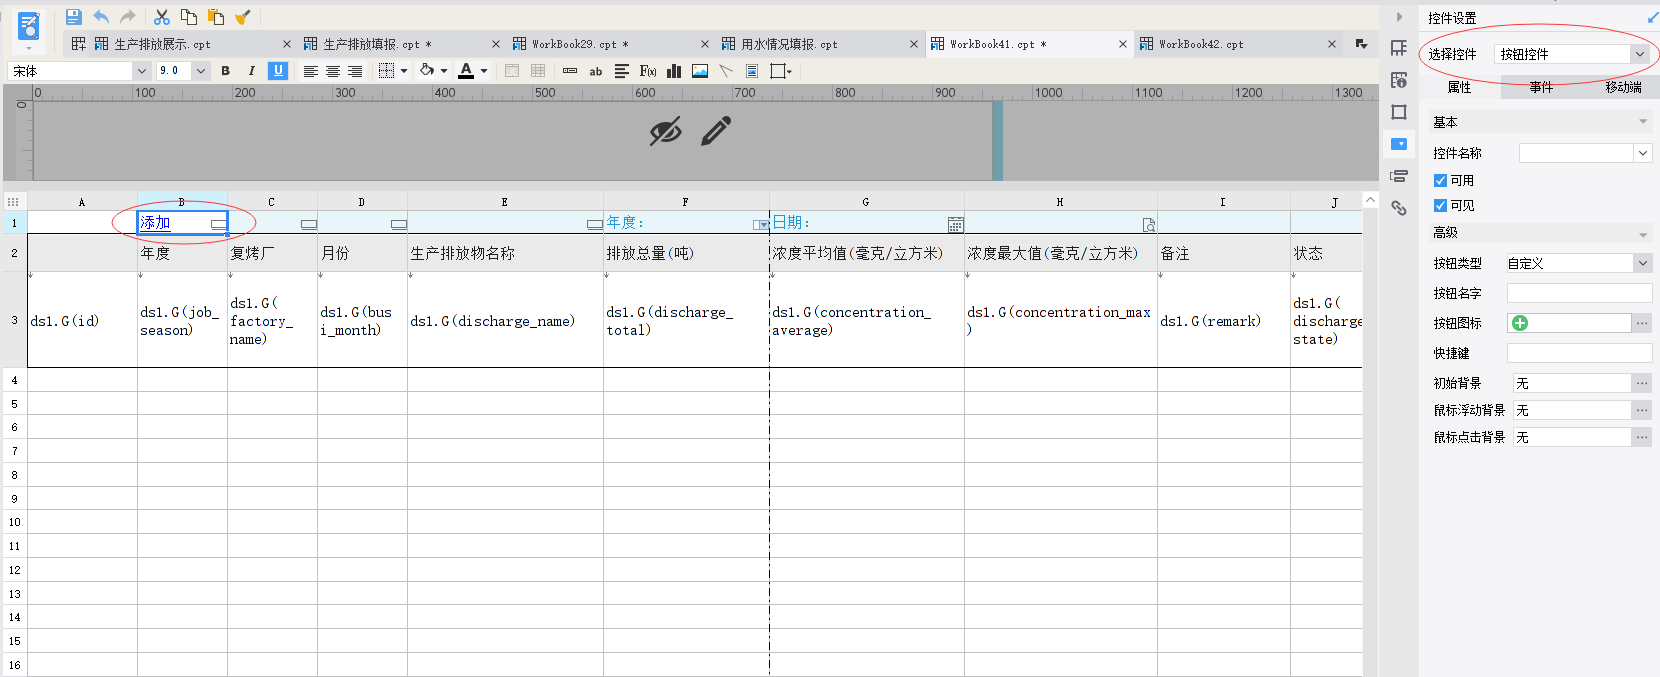The image size is (1660, 677).
Task: Close the WorkBook41.cpt tab
Action: pos(1122,44)
